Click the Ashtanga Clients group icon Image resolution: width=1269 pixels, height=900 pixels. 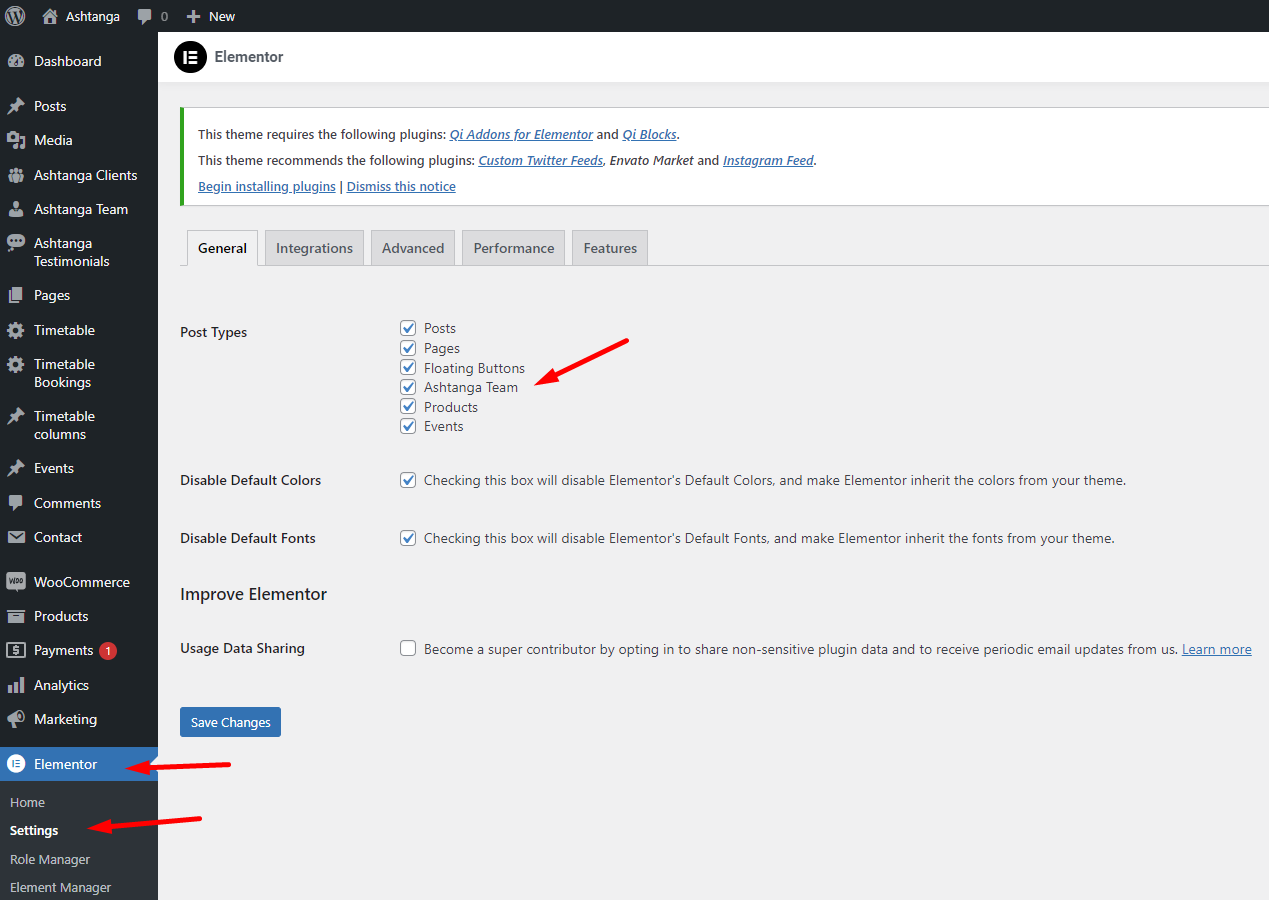(x=16, y=175)
